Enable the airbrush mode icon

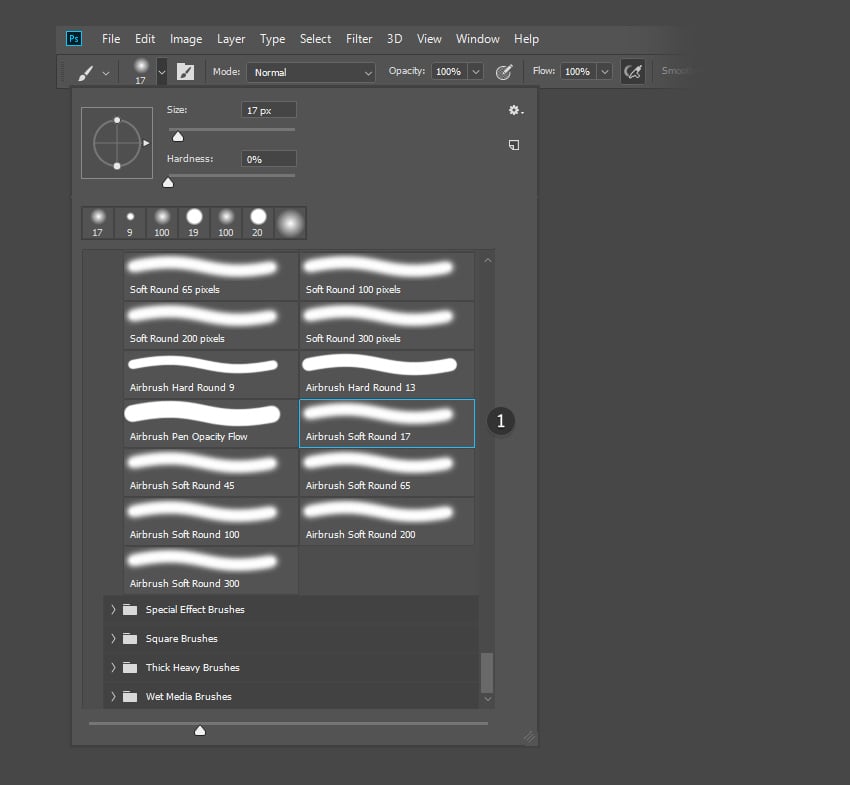tap(632, 71)
